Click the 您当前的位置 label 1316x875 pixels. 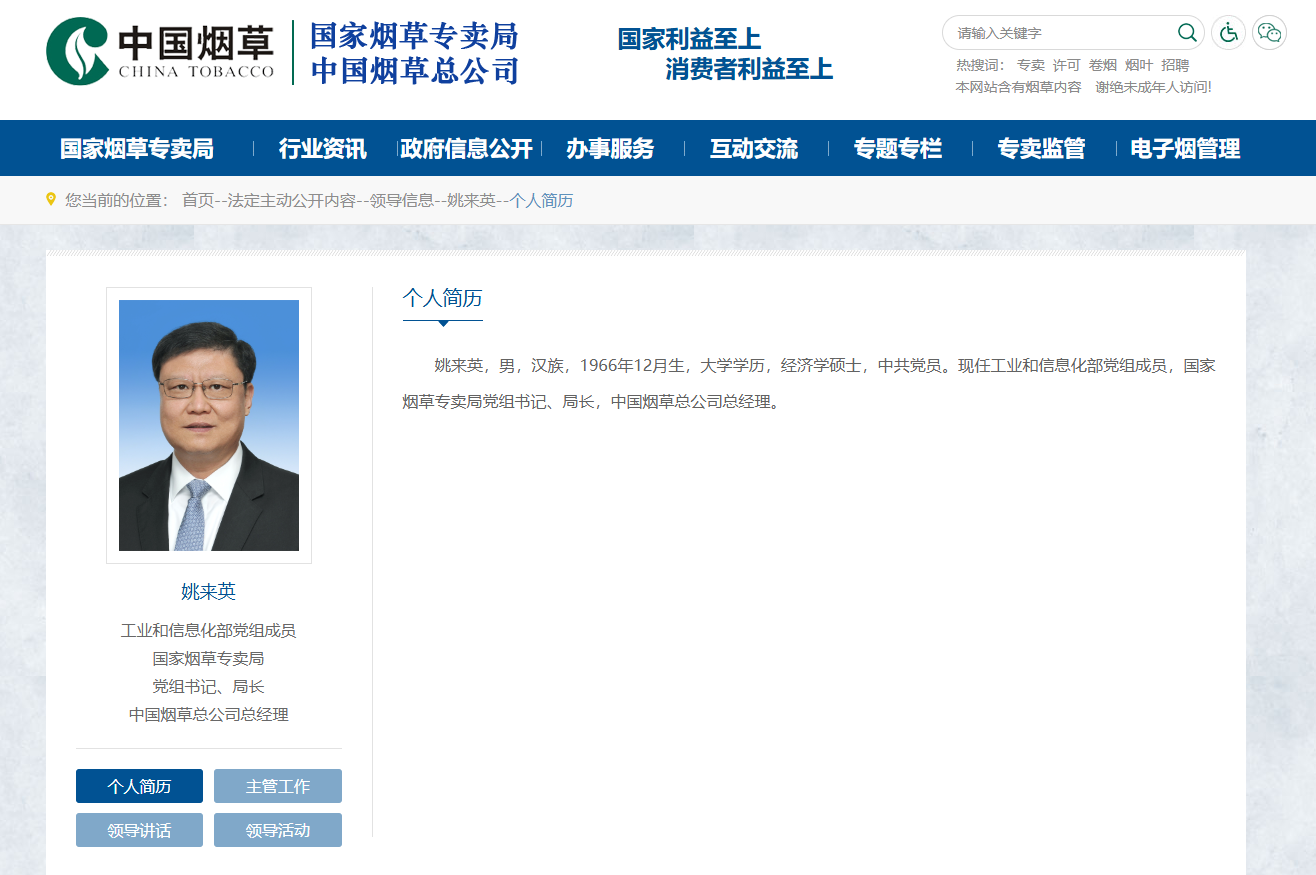pyautogui.click(x=117, y=200)
